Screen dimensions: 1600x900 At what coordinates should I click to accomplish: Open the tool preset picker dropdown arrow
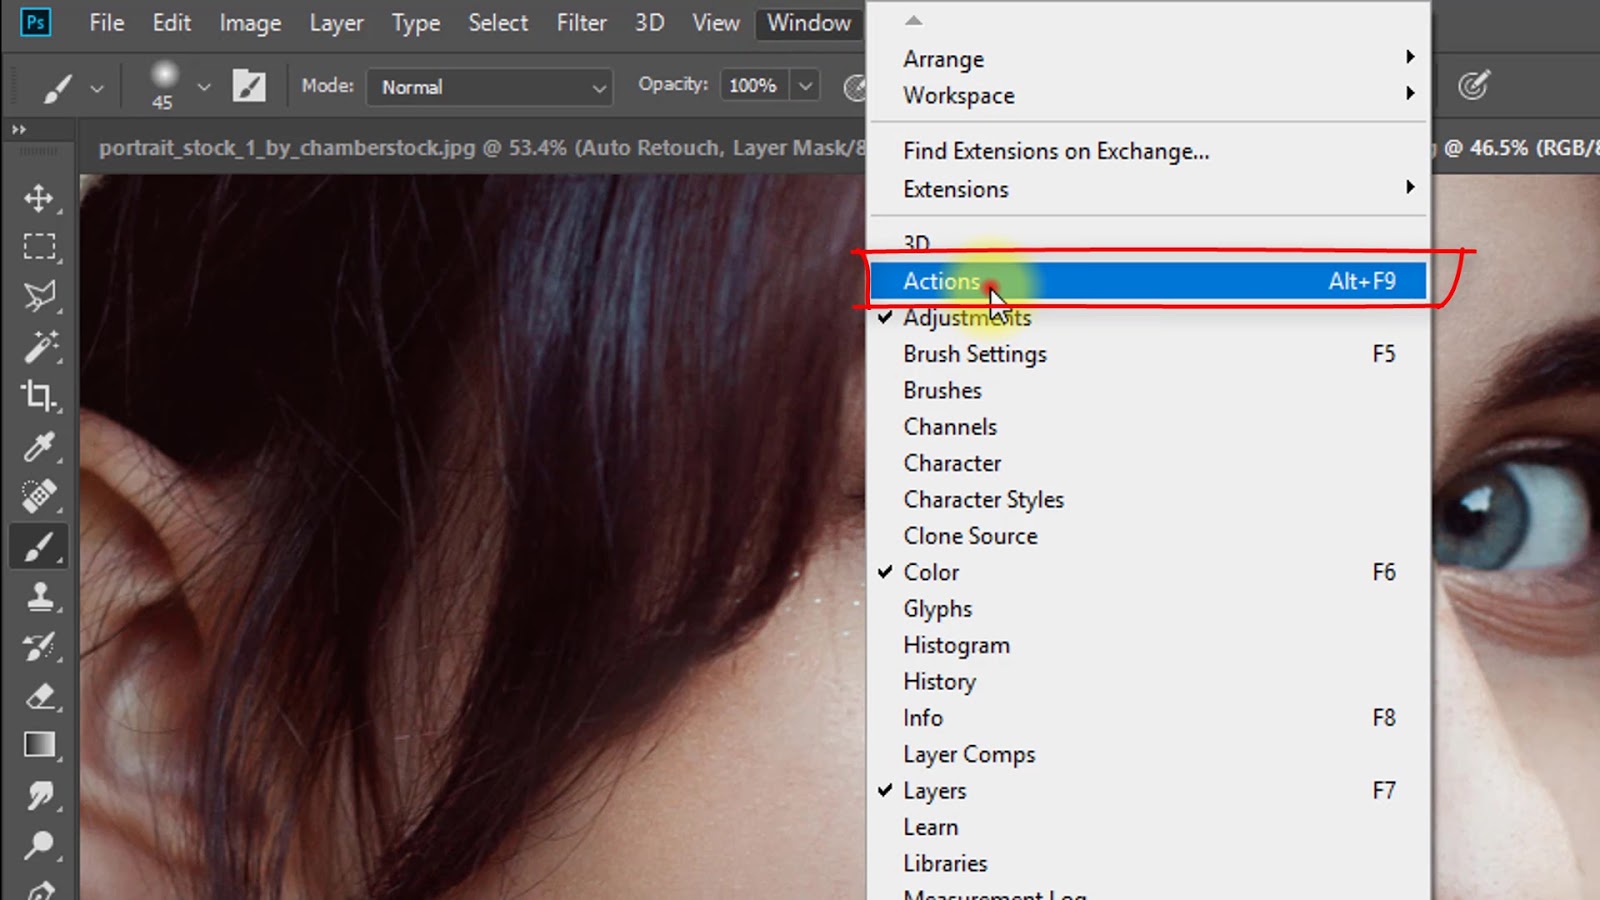click(x=97, y=88)
